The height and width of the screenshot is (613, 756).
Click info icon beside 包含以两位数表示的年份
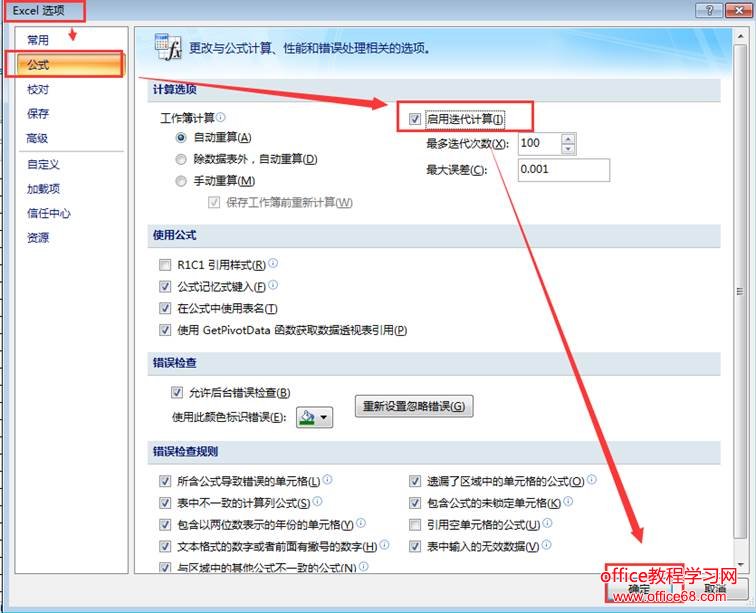point(361,522)
